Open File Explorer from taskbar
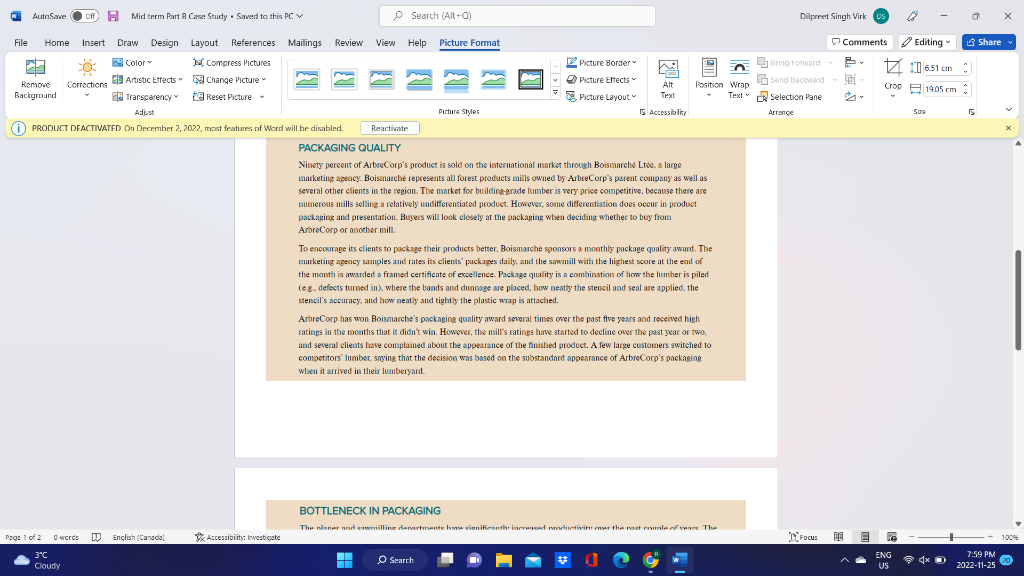Viewport: 1024px width, 576px height. [504, 560]
